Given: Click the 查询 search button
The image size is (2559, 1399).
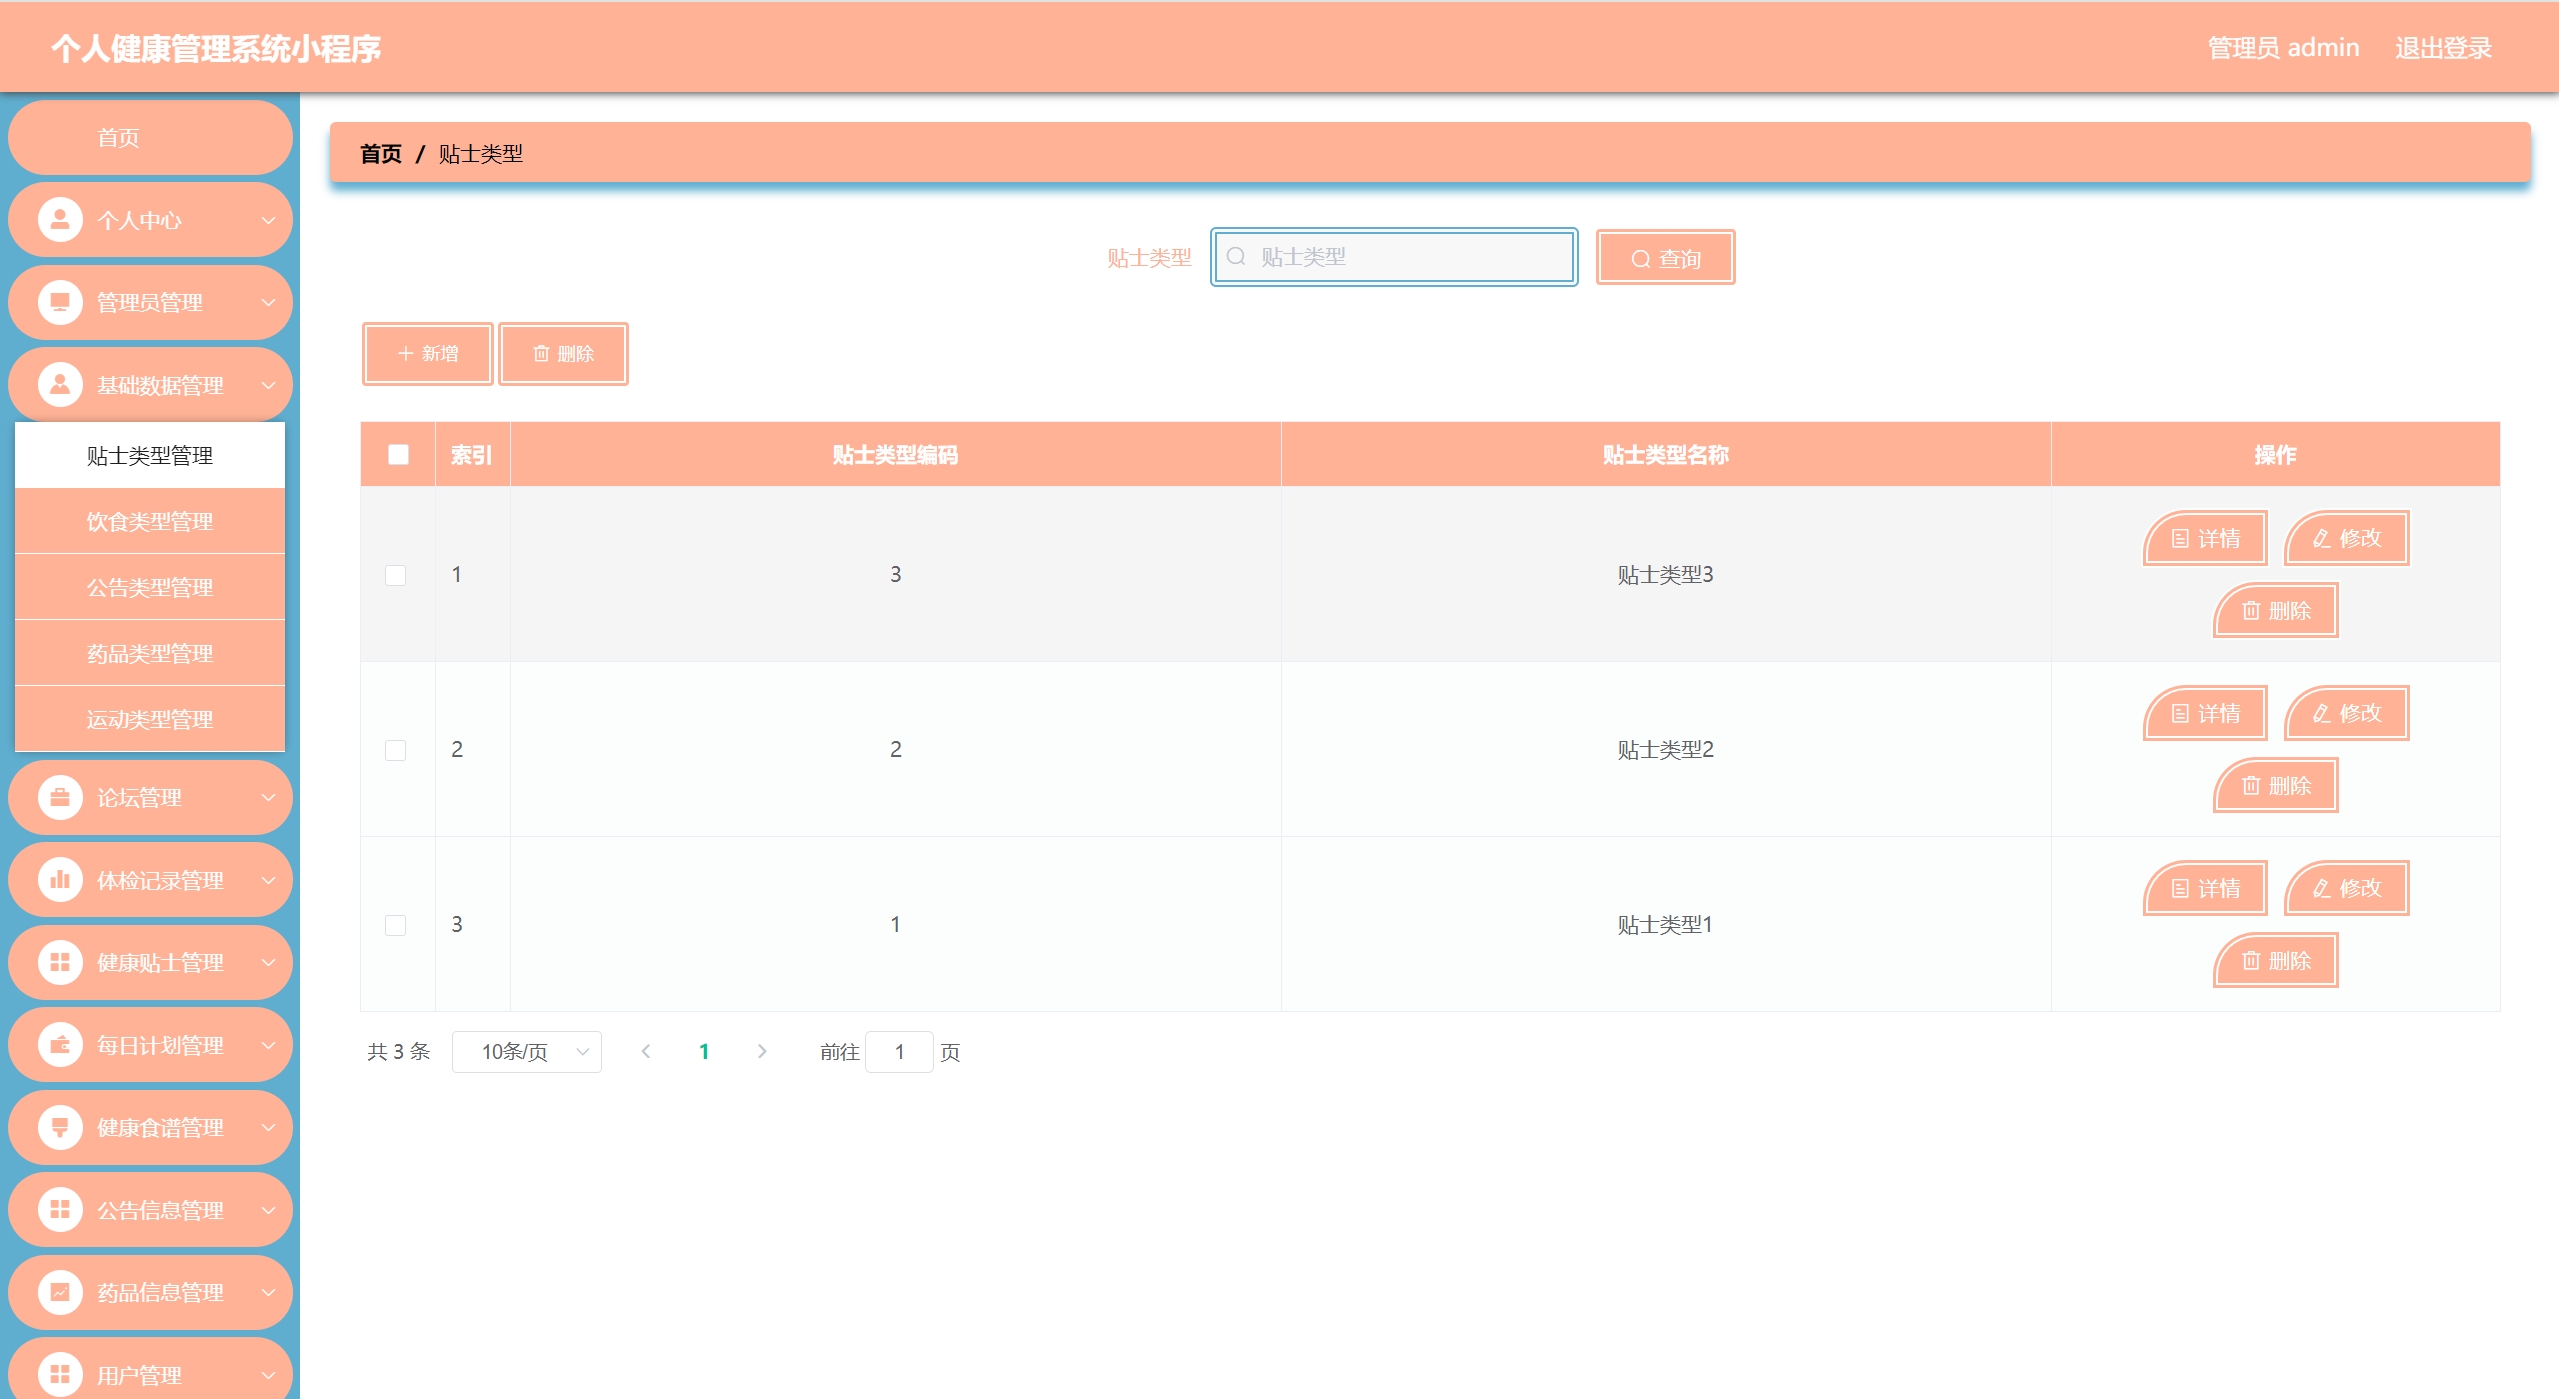Looking at the screenshot, I should [x=1665, y=258].
